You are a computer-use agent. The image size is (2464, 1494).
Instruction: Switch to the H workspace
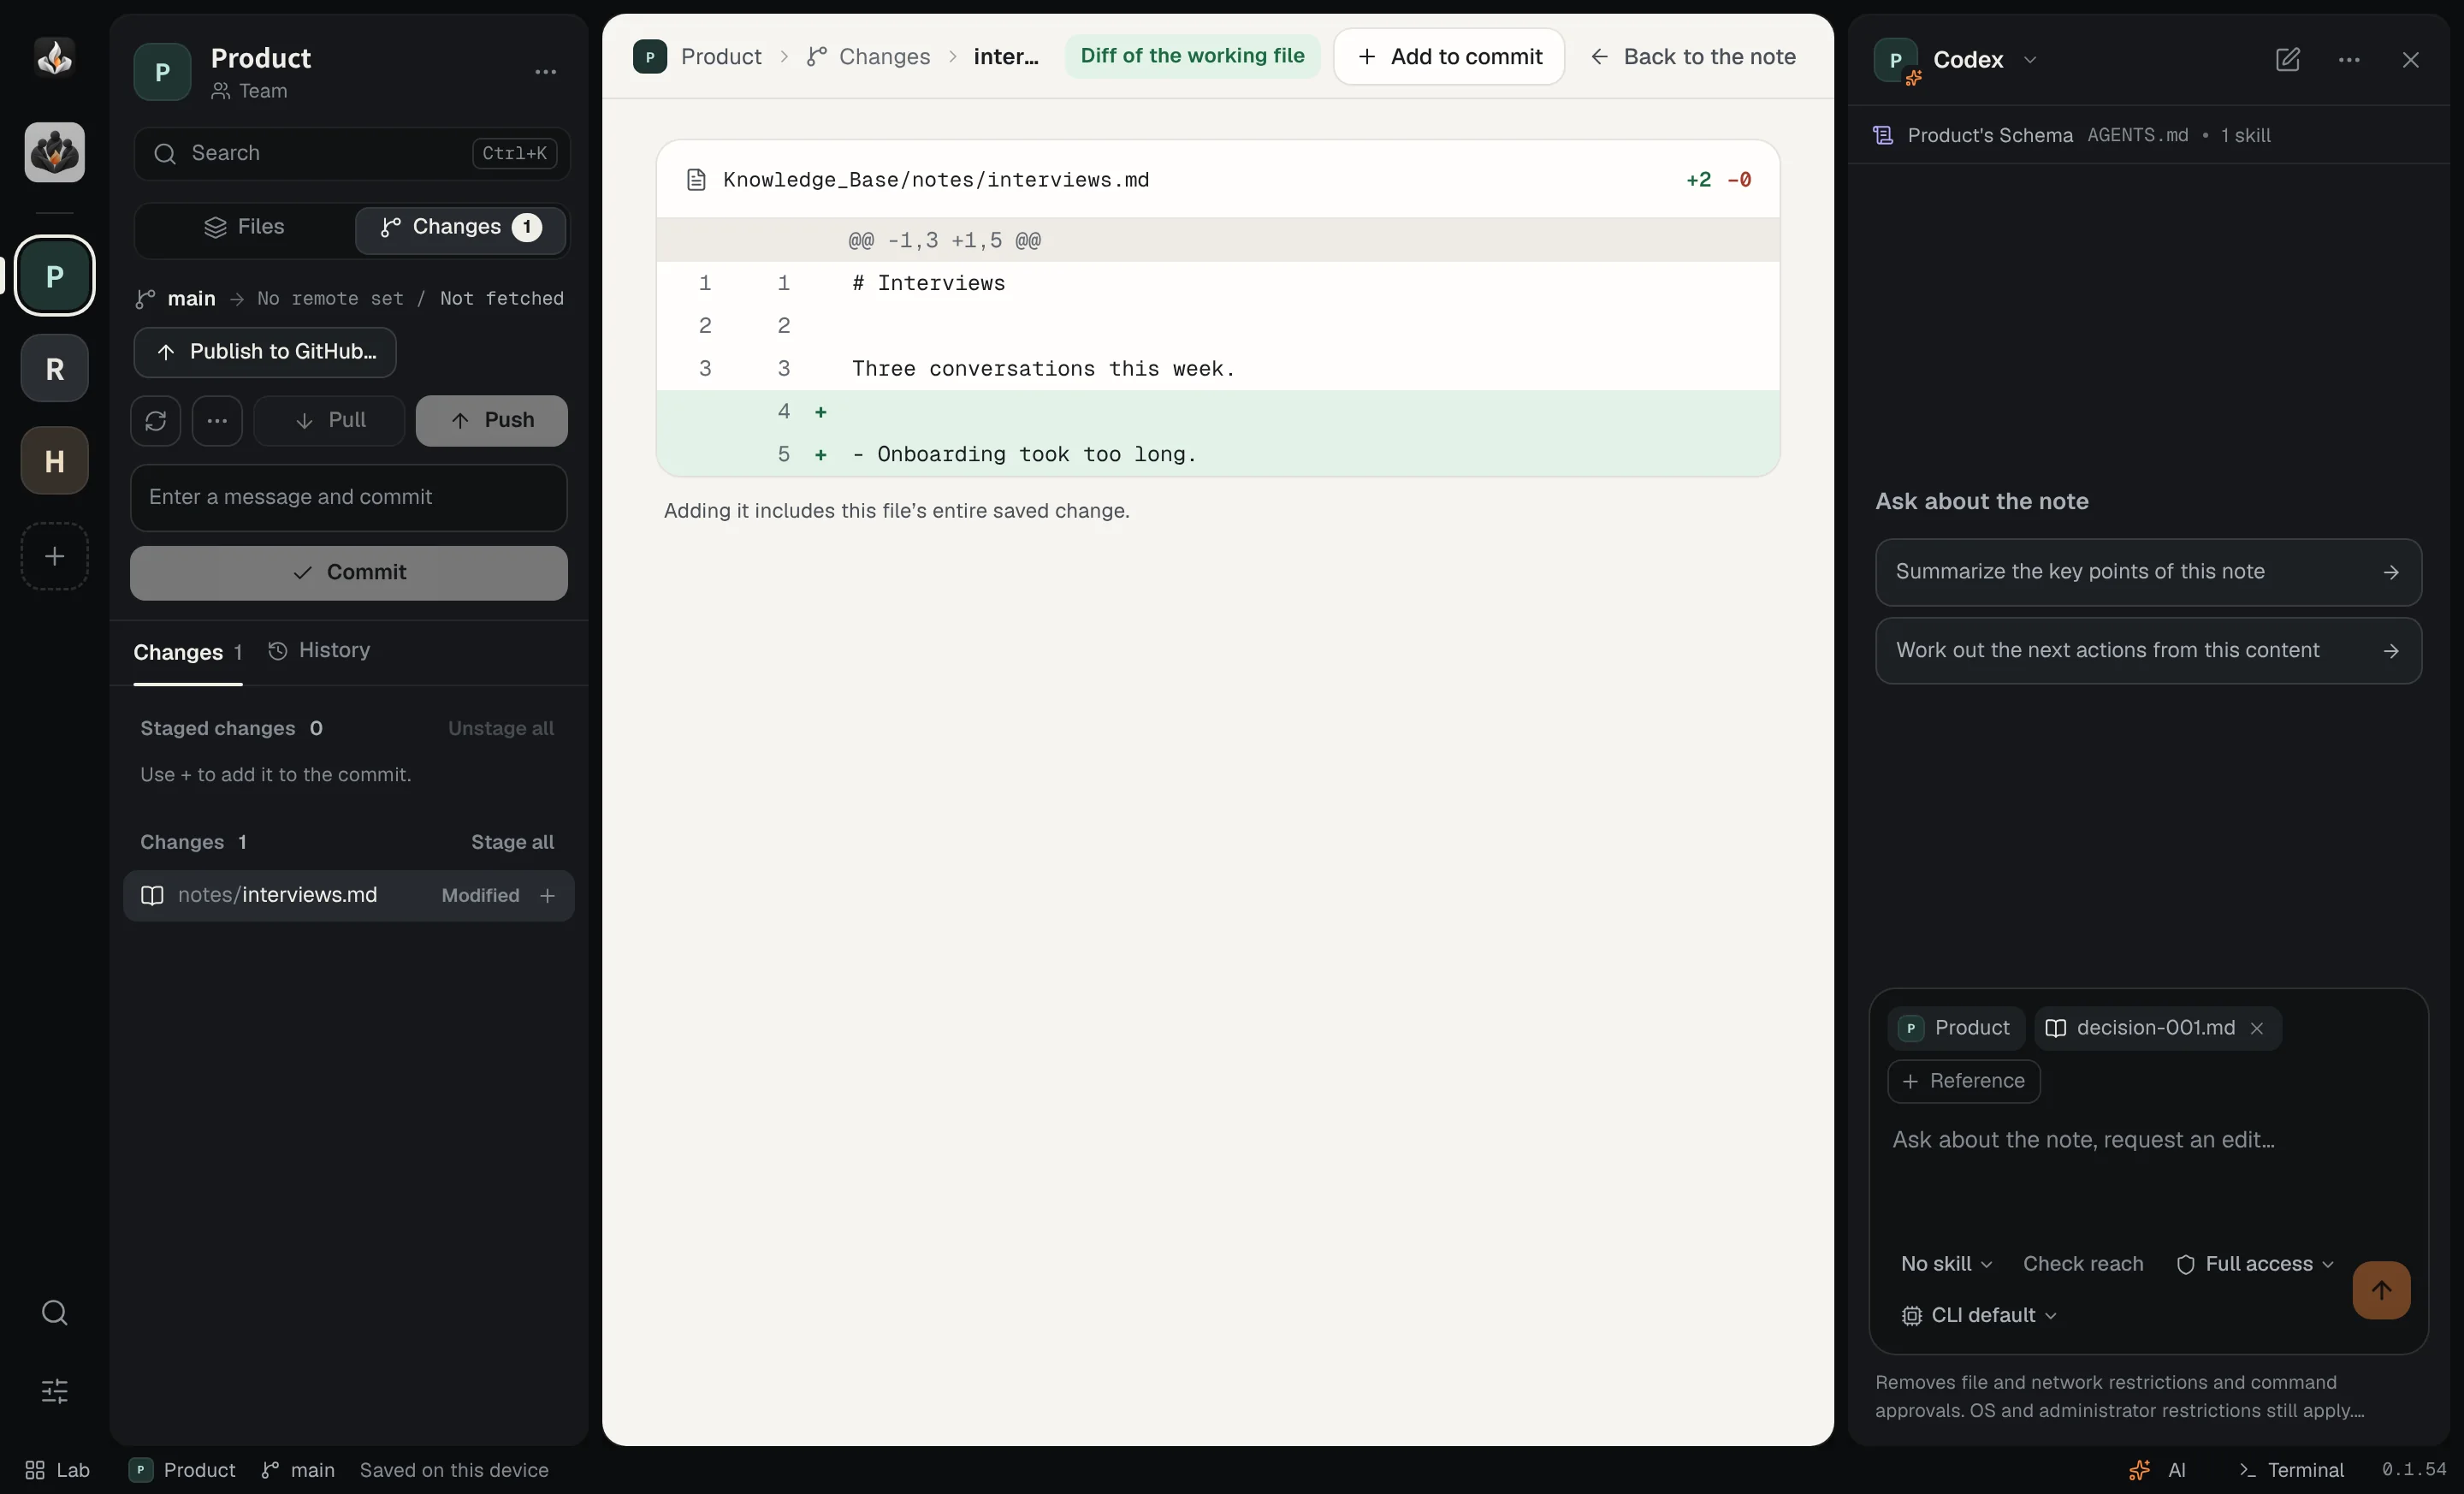pyautogui.click(x=54, y=461)
